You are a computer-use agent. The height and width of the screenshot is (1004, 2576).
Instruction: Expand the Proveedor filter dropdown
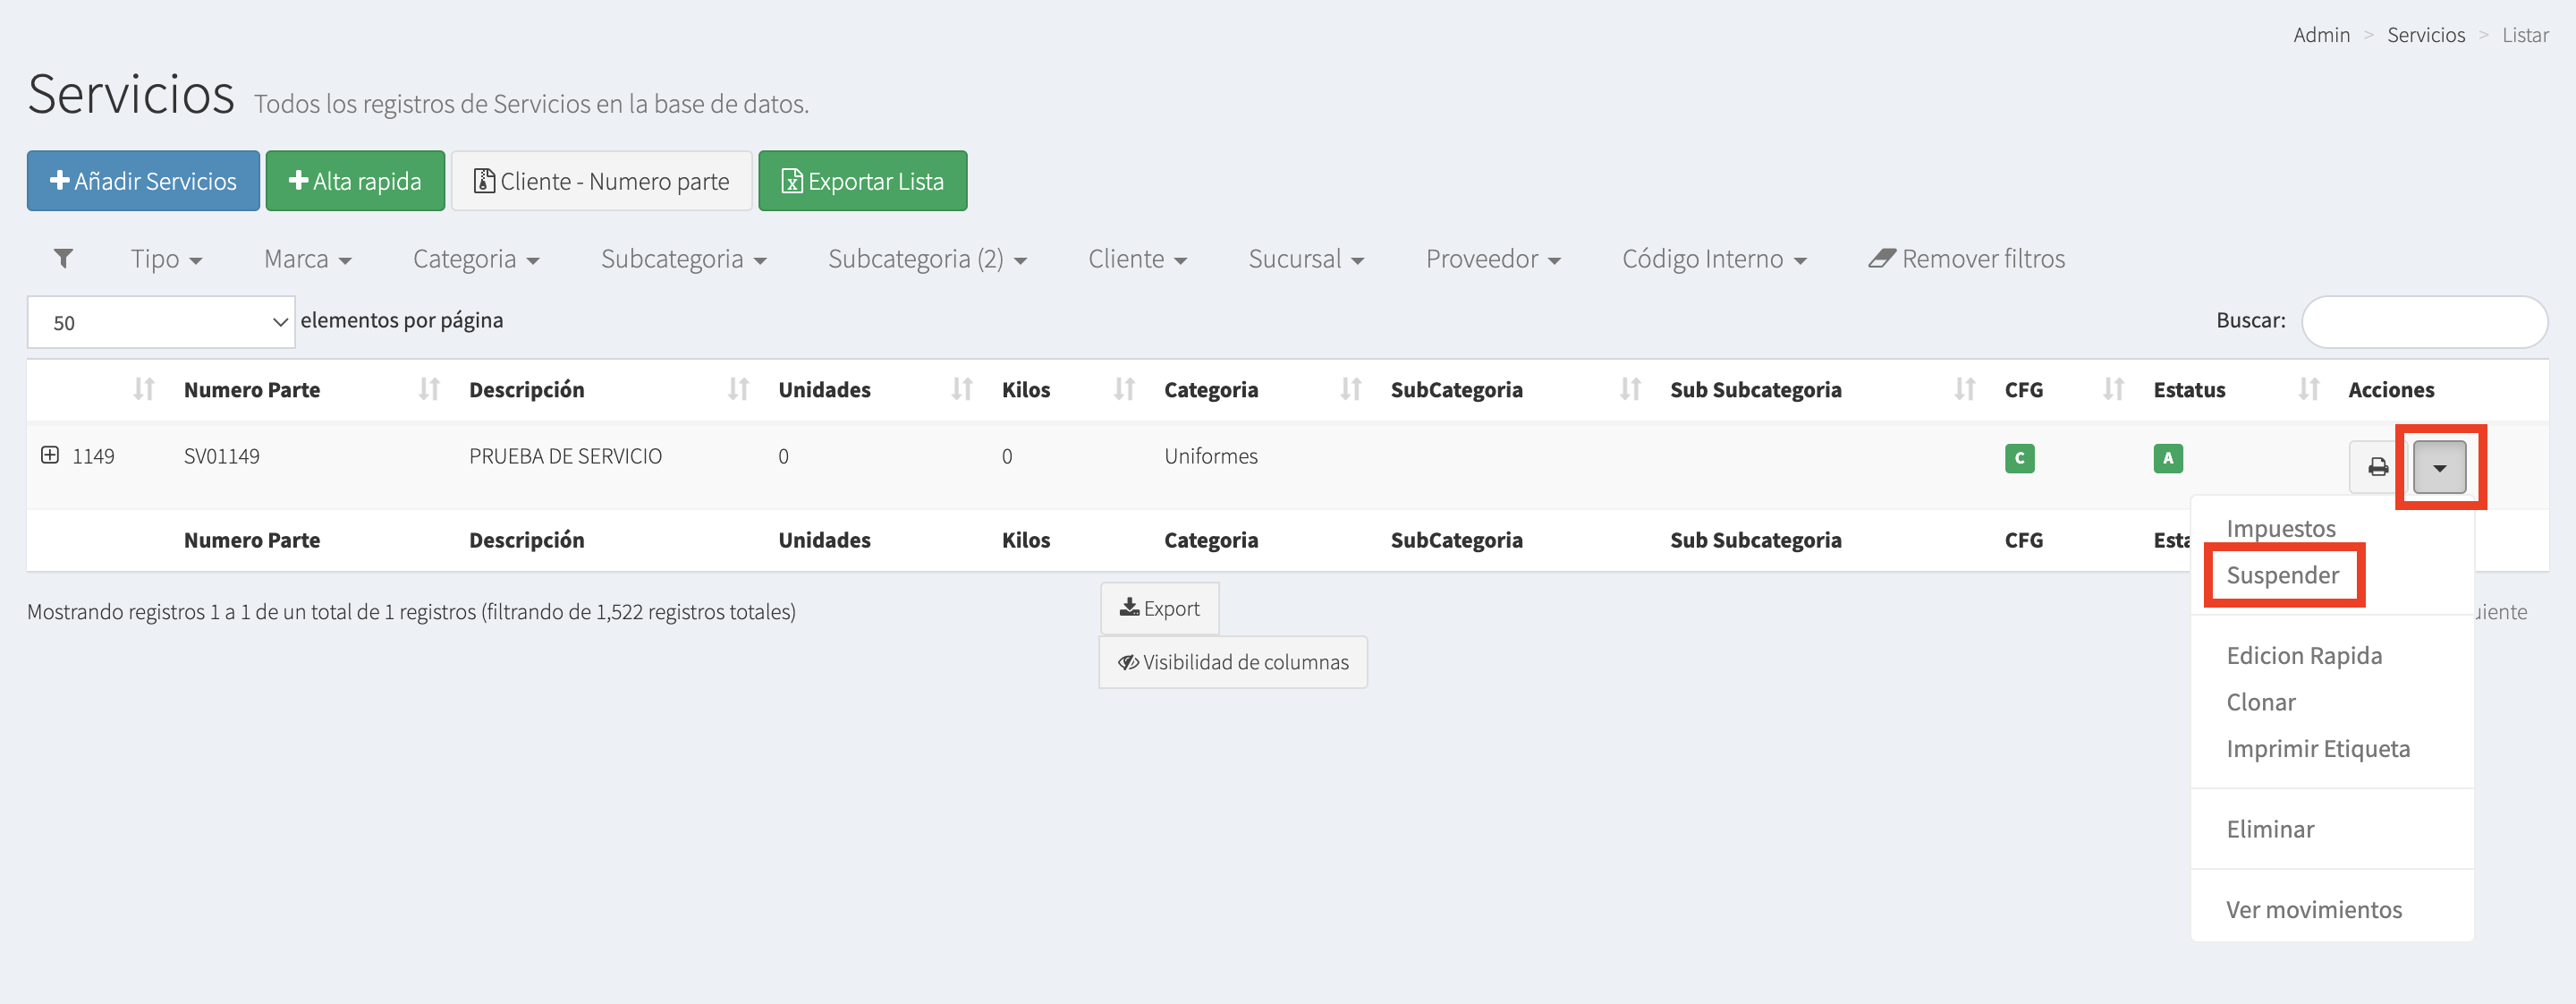point(1492,259)
